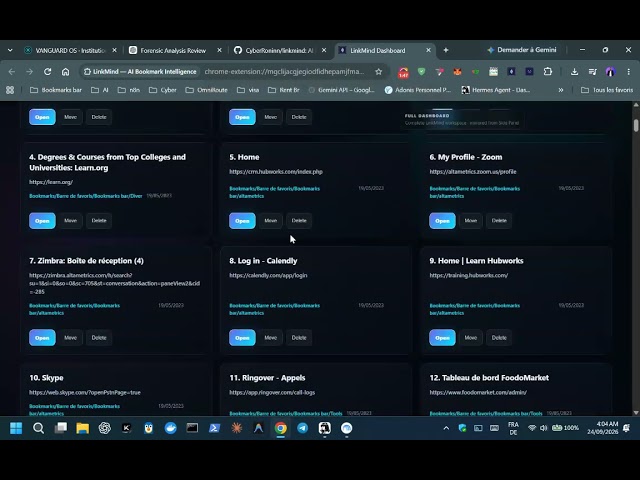Open the Gemini API bookmark

[x=342, y=90]
